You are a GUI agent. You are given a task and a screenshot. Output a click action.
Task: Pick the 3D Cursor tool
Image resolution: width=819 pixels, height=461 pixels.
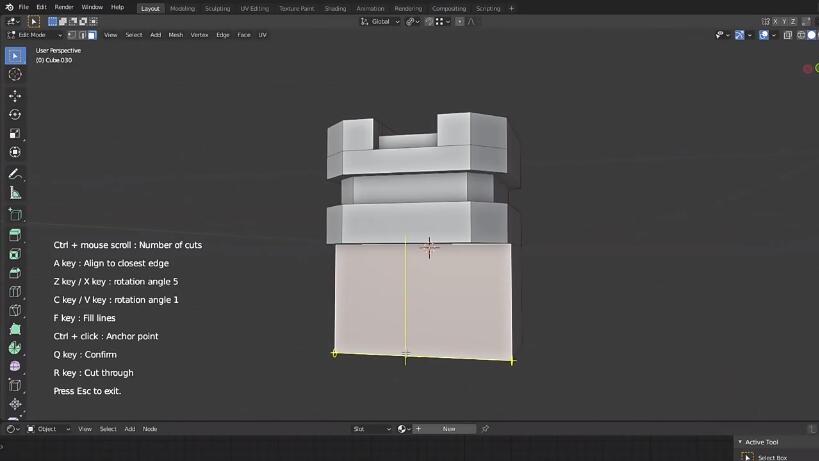15,74
